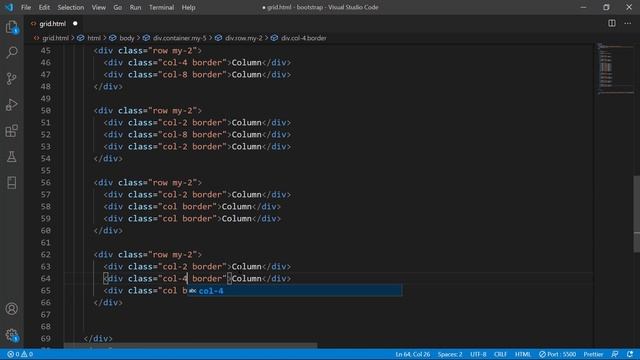640x360 pixels.
Task: Open the File menu
Action: [26, 7]
